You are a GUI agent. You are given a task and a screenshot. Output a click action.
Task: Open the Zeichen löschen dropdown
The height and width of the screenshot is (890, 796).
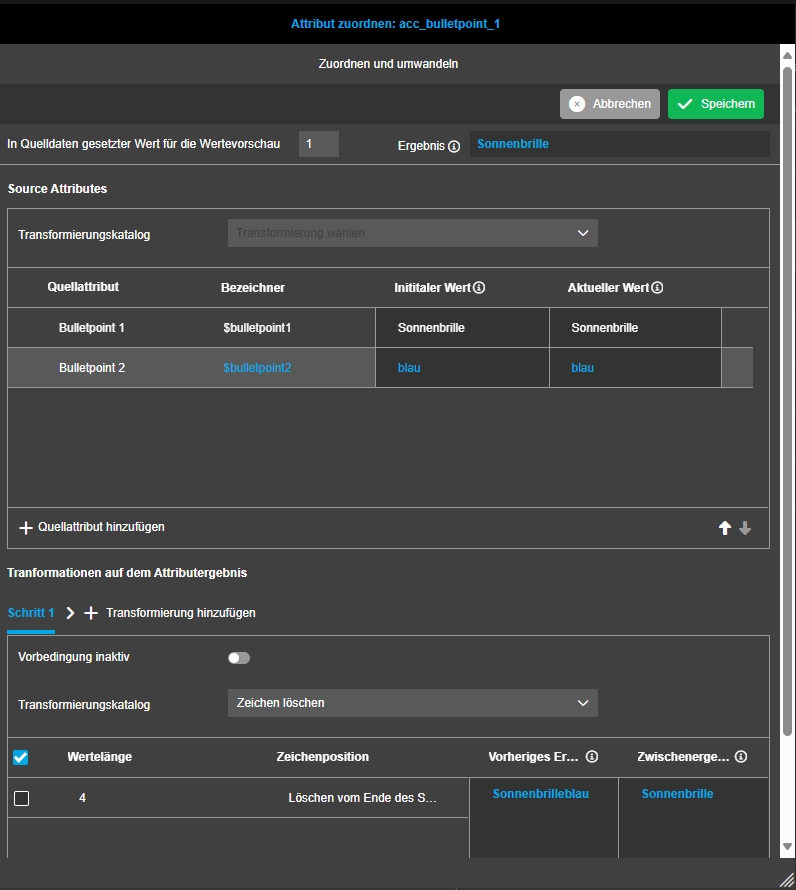pos(412,703)
